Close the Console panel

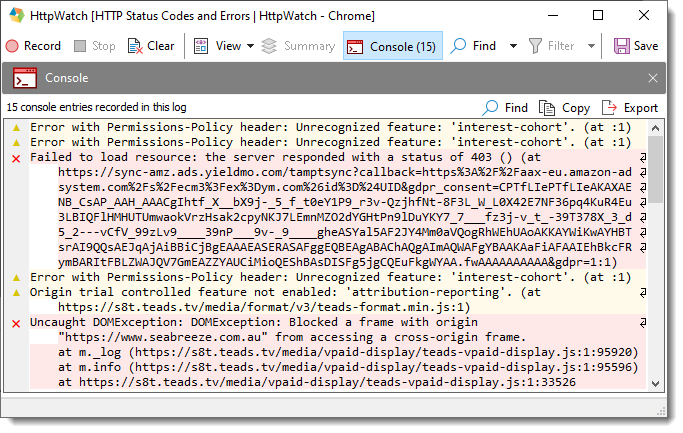[652, 78]
